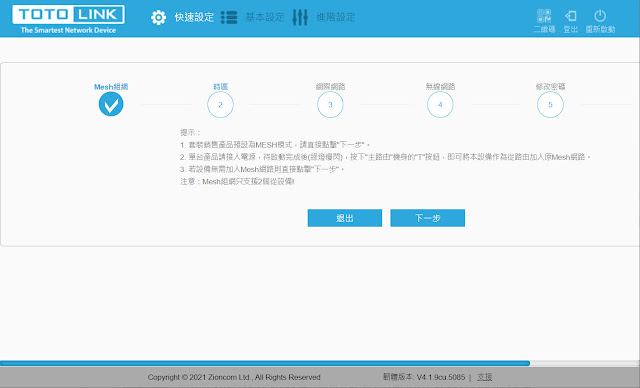
Task: Go to step 2 time zone circle
Action: (x=220, y=104)
